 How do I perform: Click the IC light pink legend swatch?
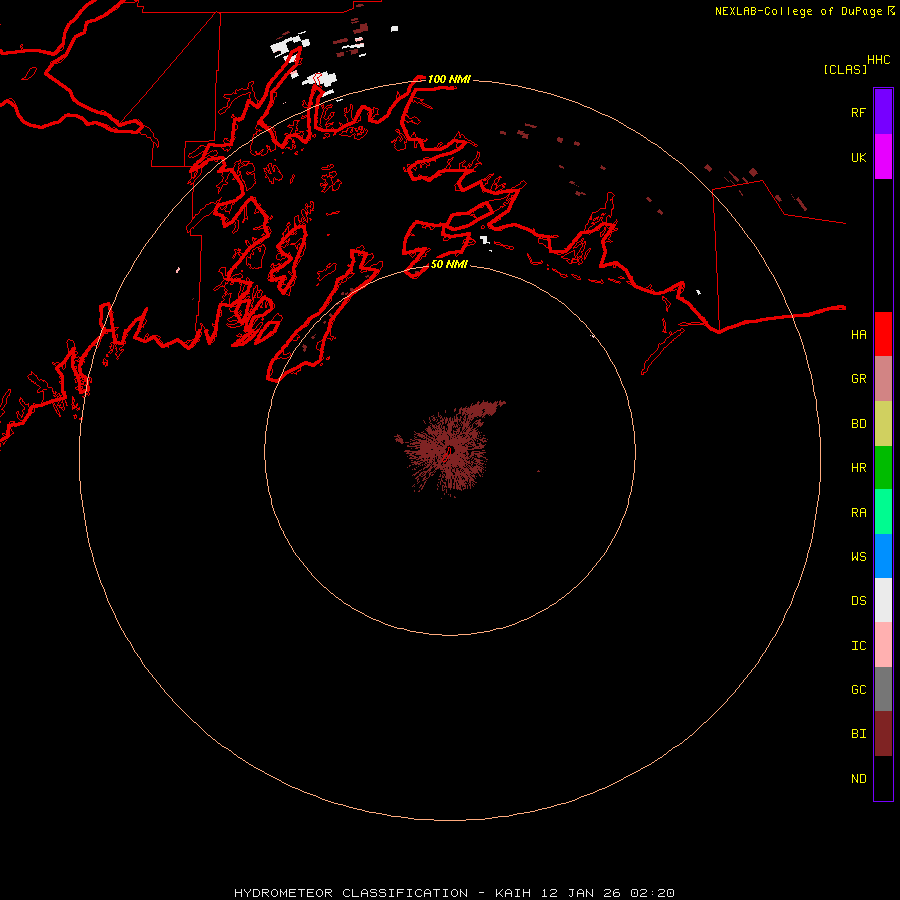pos(883,645)
